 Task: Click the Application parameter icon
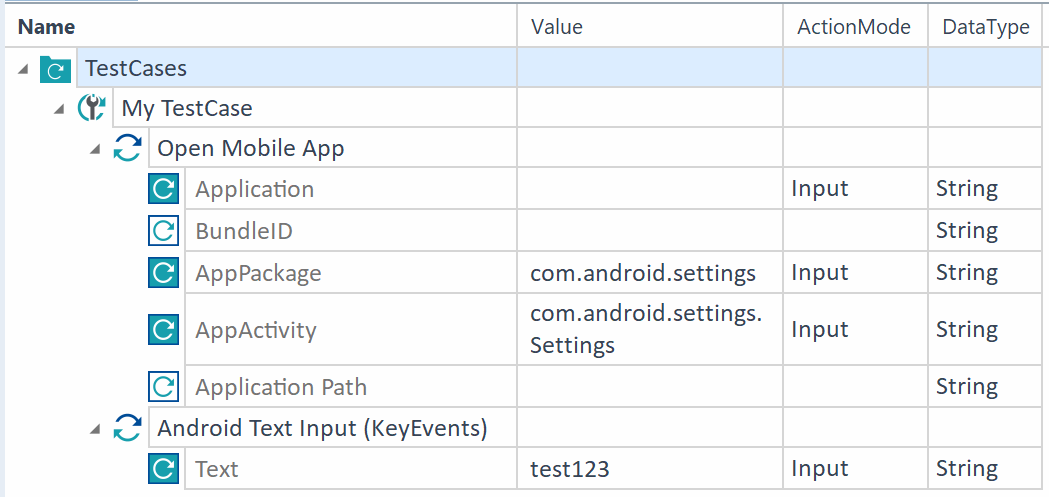163,189
